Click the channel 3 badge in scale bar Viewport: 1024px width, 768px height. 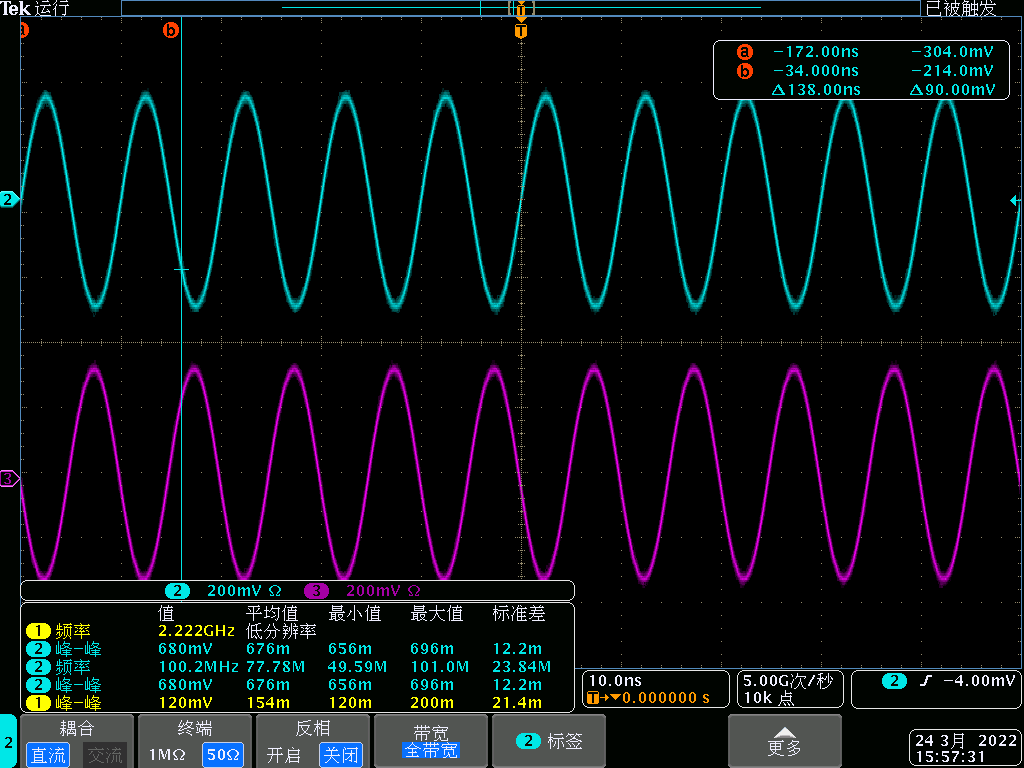point(316,591)
